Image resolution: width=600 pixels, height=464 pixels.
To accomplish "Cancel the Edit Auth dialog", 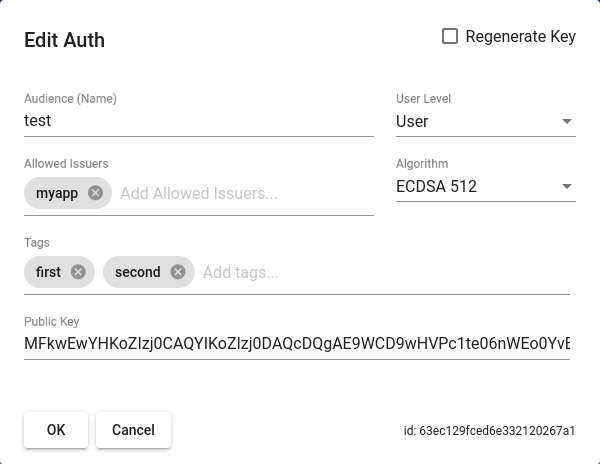I will [133, 430].
